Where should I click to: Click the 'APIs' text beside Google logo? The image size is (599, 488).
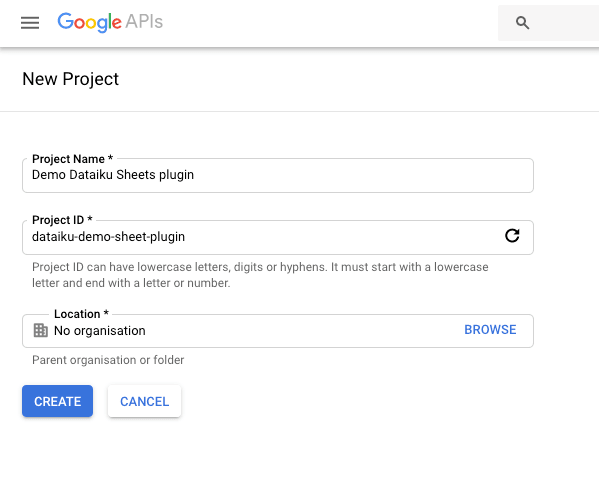(144, 21)
